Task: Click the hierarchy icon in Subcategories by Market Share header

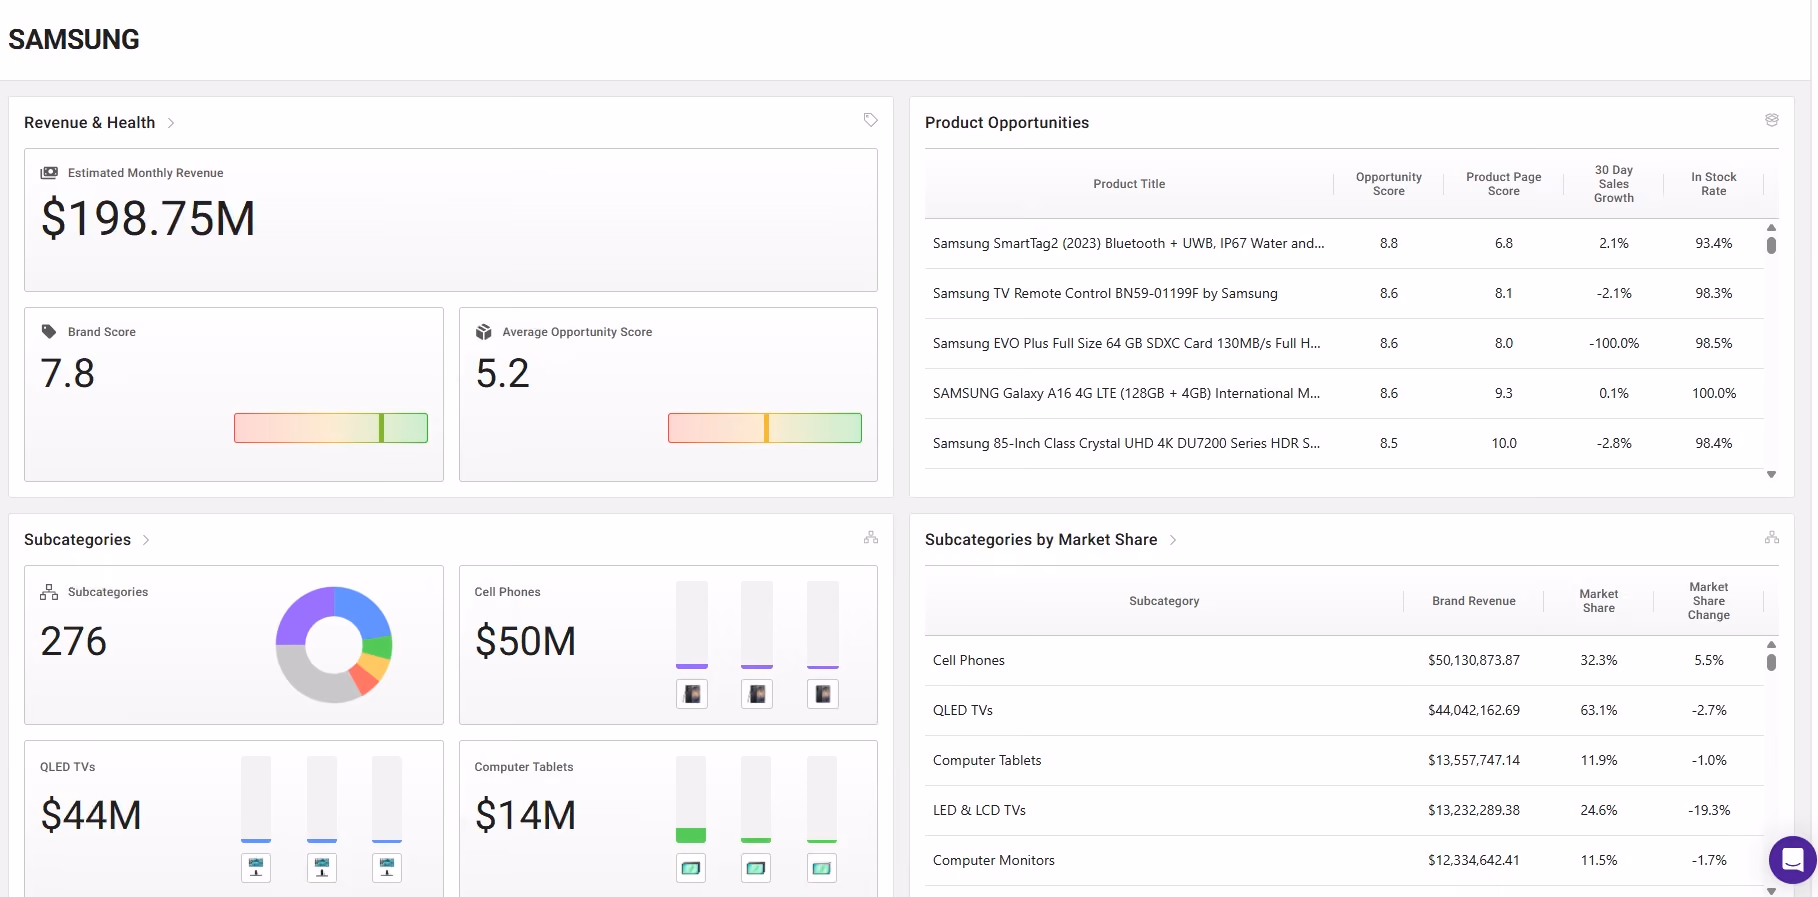Action: coord(1772,537)
